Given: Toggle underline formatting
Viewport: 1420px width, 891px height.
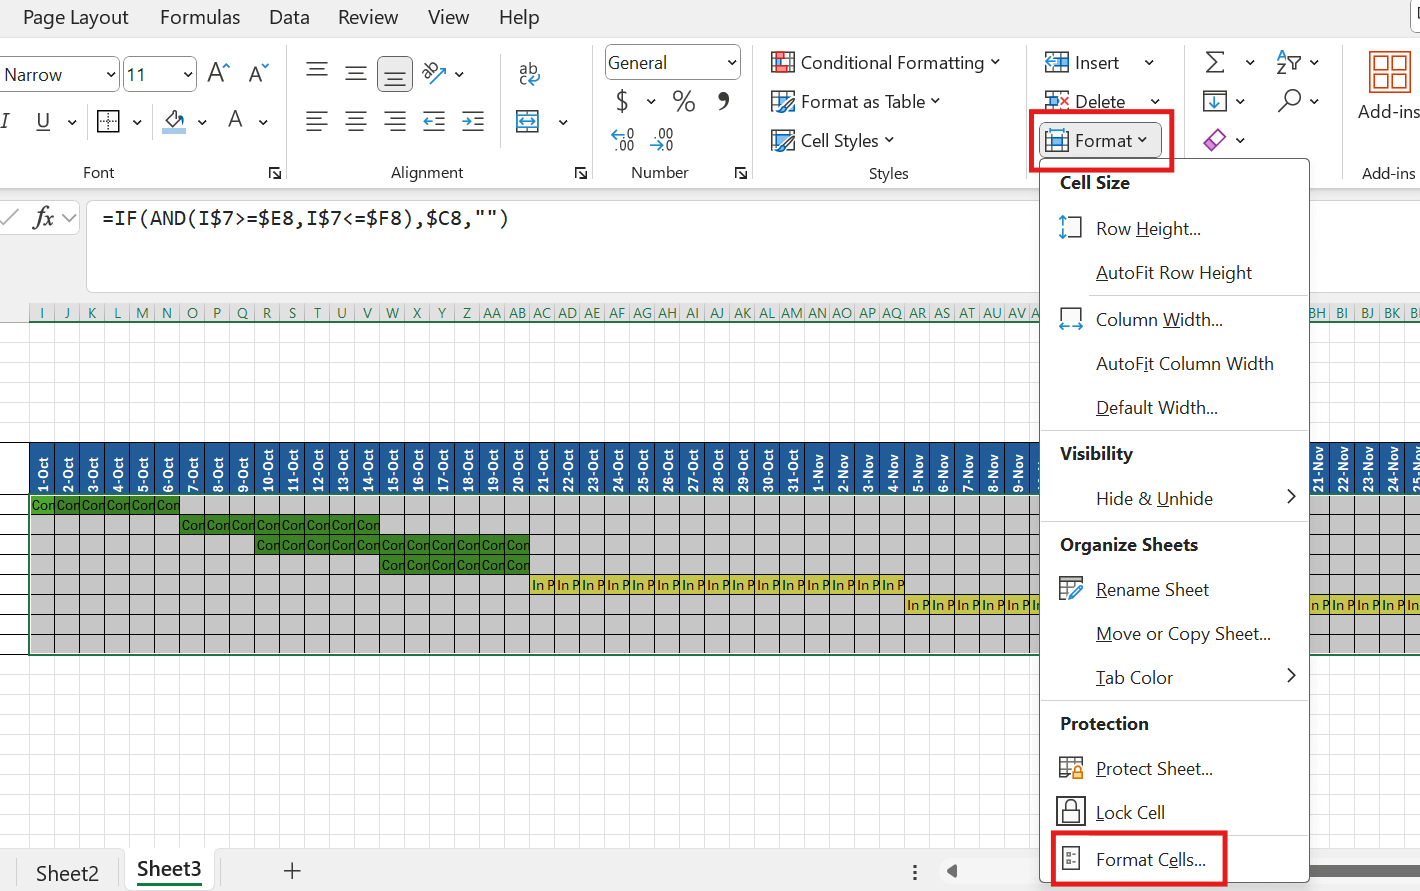Looking at the screenshot, I should 43,121.
